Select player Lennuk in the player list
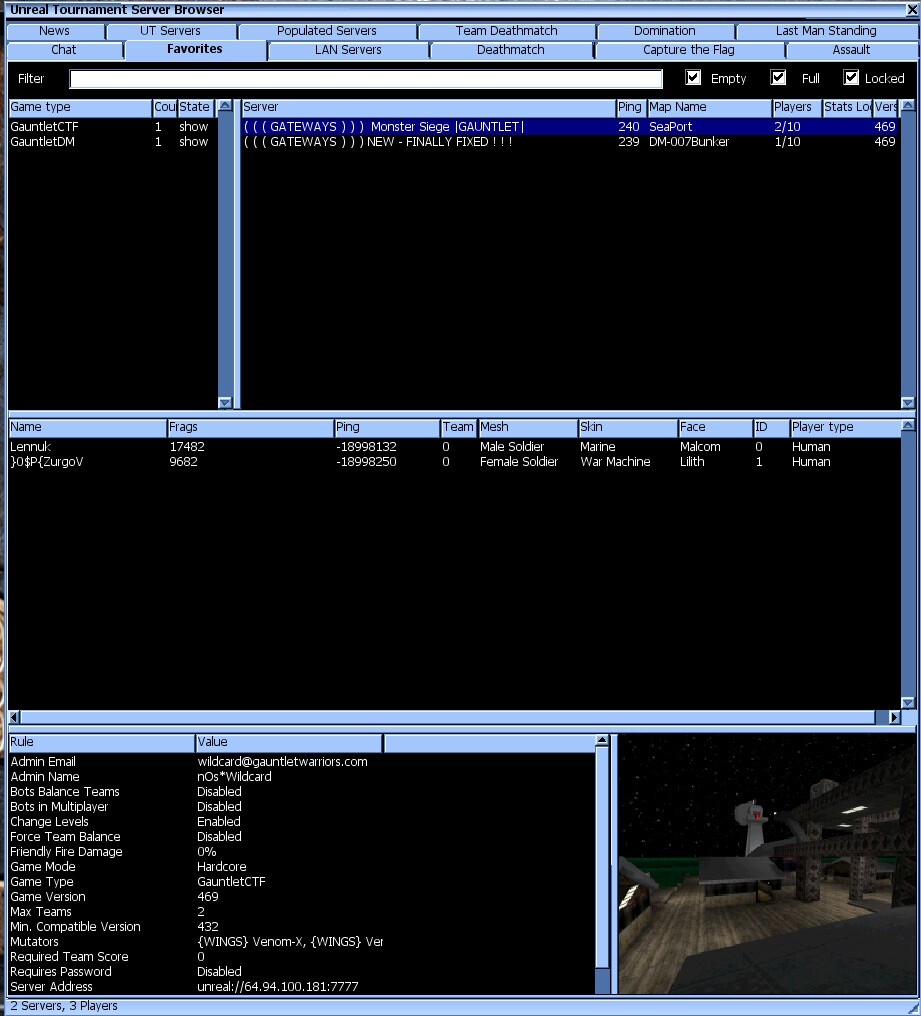 [x=454, y=446]
